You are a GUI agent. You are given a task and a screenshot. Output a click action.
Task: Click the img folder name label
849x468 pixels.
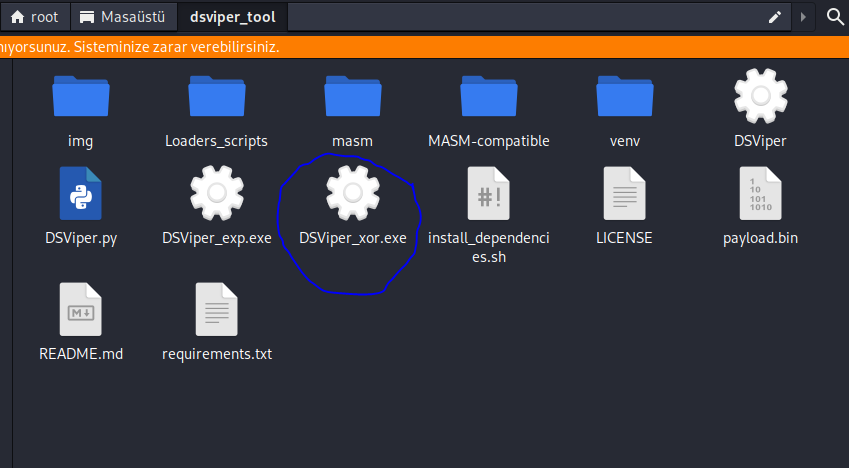(x=81, y=141)
